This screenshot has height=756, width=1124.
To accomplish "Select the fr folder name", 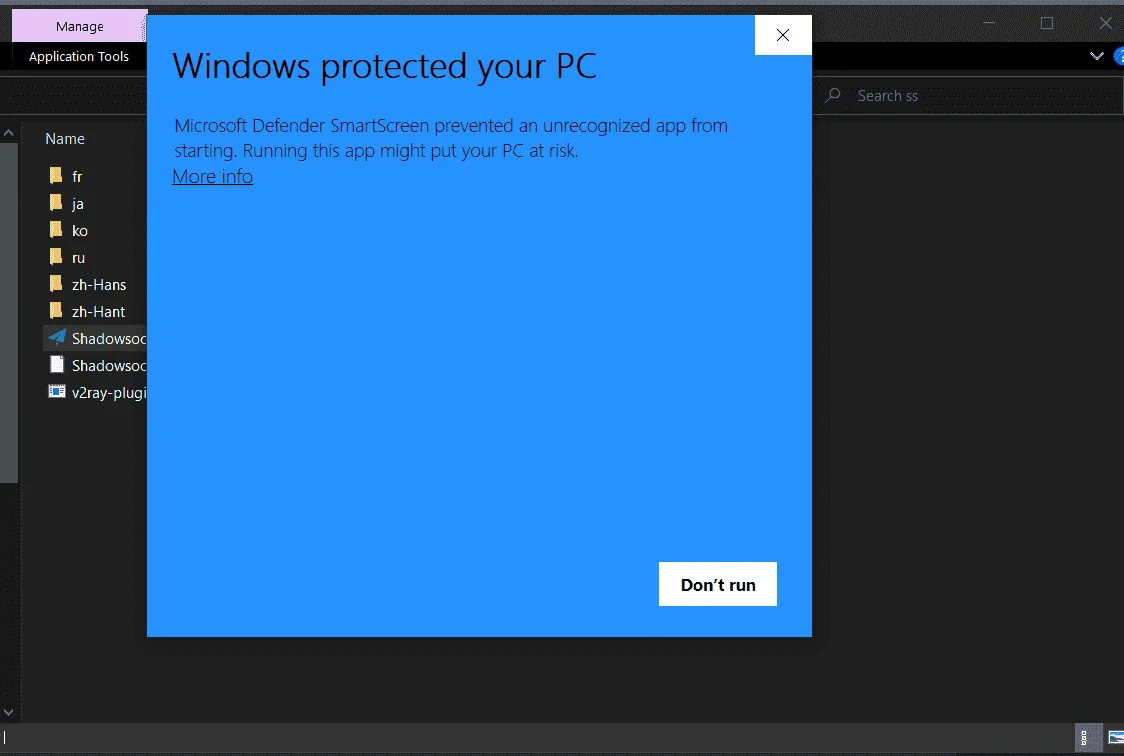I will (77, 176).
